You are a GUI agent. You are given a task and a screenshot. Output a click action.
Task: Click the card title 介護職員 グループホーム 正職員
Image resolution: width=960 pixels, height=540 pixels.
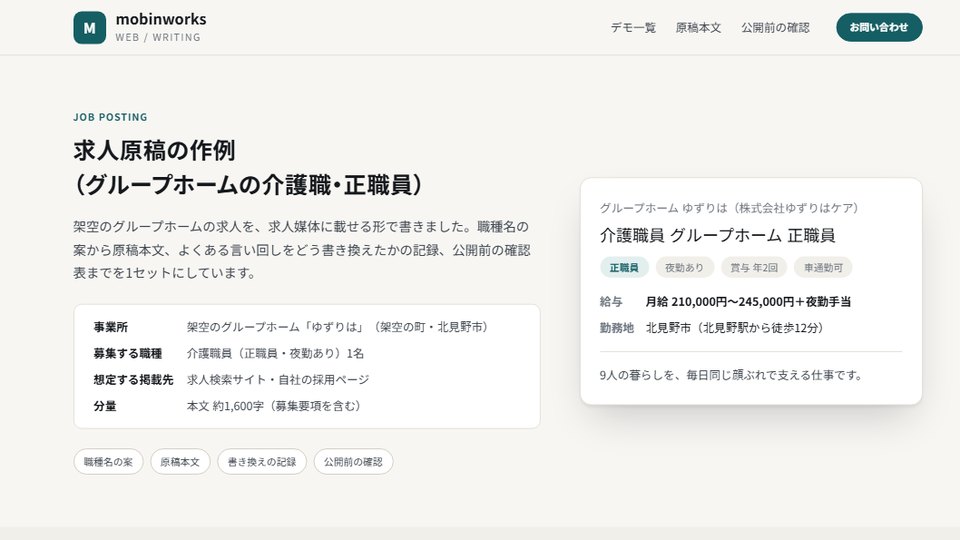click(718, 235)
